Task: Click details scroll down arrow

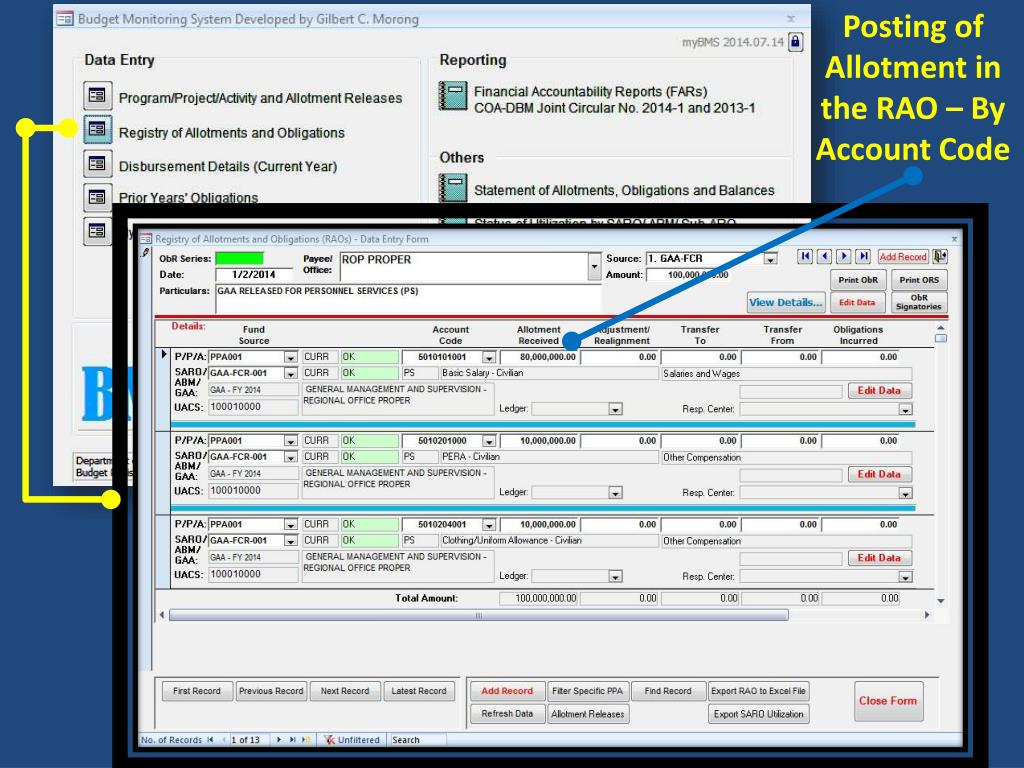Action: 940,601
